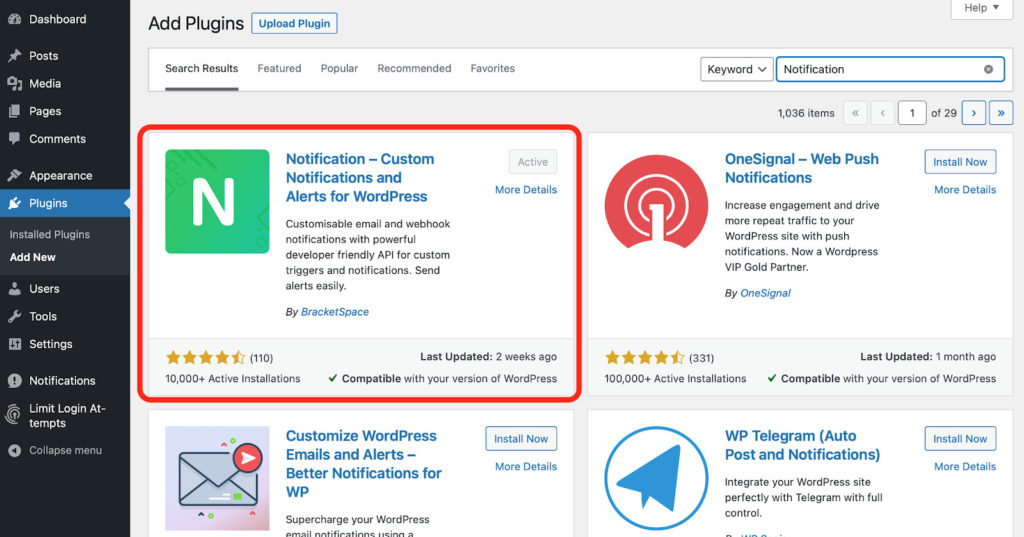Click the envelope Better Notifications thumbnail
The width and height of the screenshot is (1024, 537).
pos(217,478)
